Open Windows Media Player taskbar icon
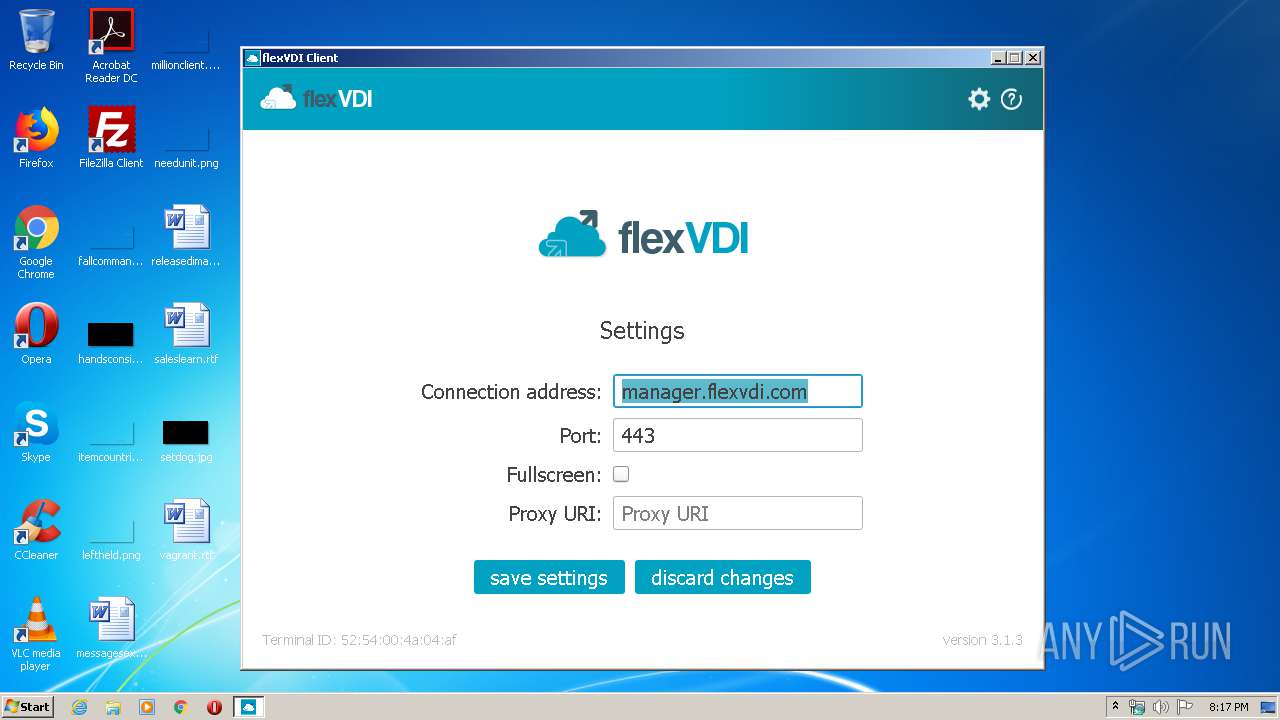 click(x=147, y=707)
